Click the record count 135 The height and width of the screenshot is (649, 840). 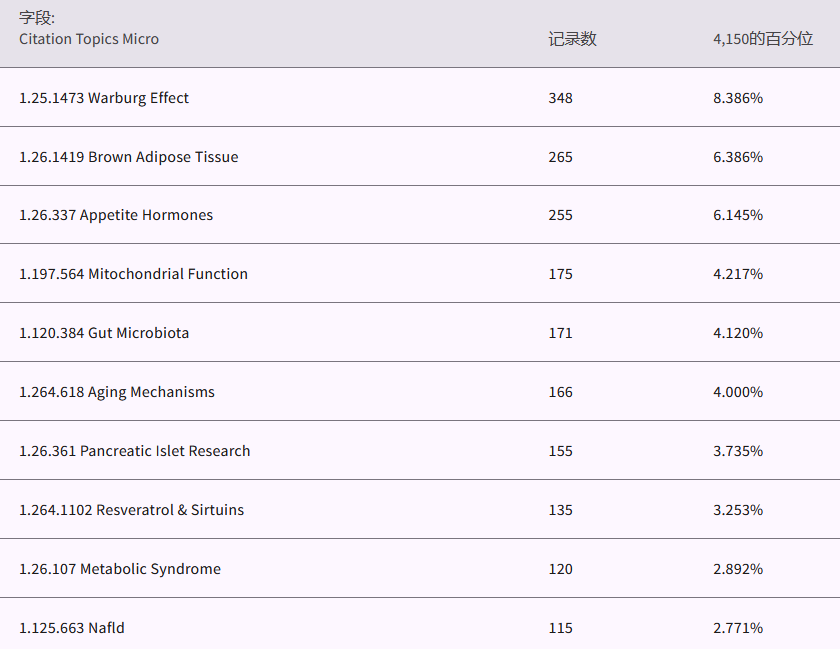coord(560,510)
